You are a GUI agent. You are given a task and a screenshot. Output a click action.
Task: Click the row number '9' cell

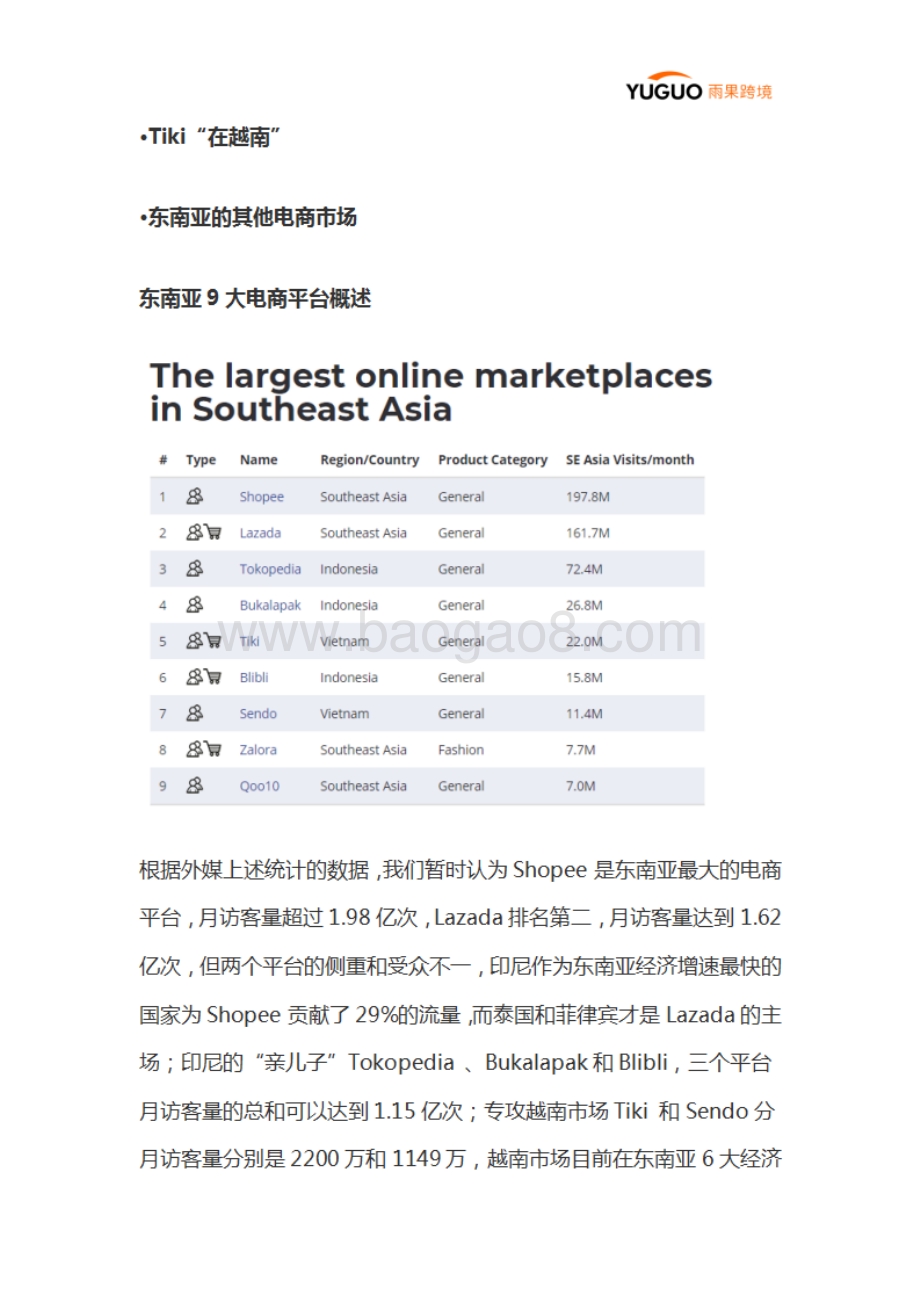tap(163, 786)
